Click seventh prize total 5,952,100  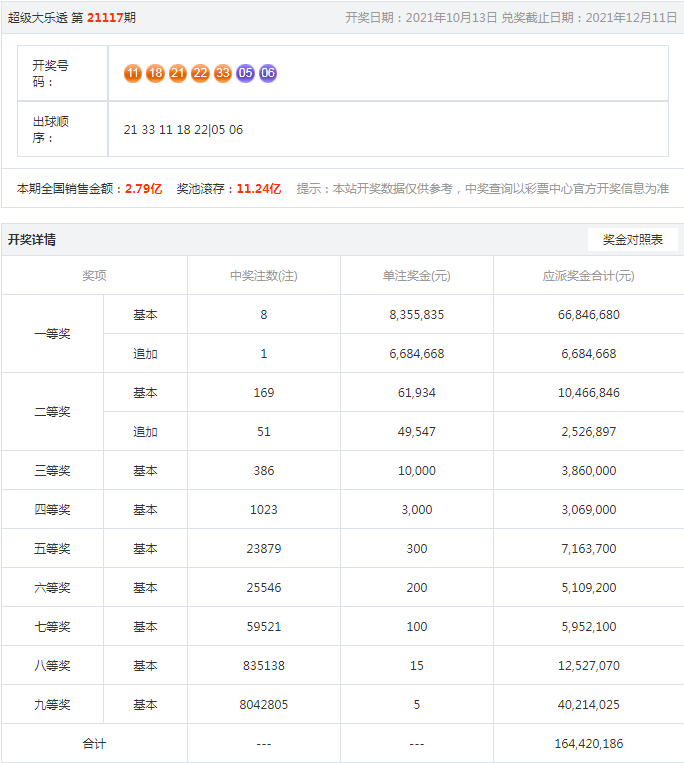pos(589,626)
